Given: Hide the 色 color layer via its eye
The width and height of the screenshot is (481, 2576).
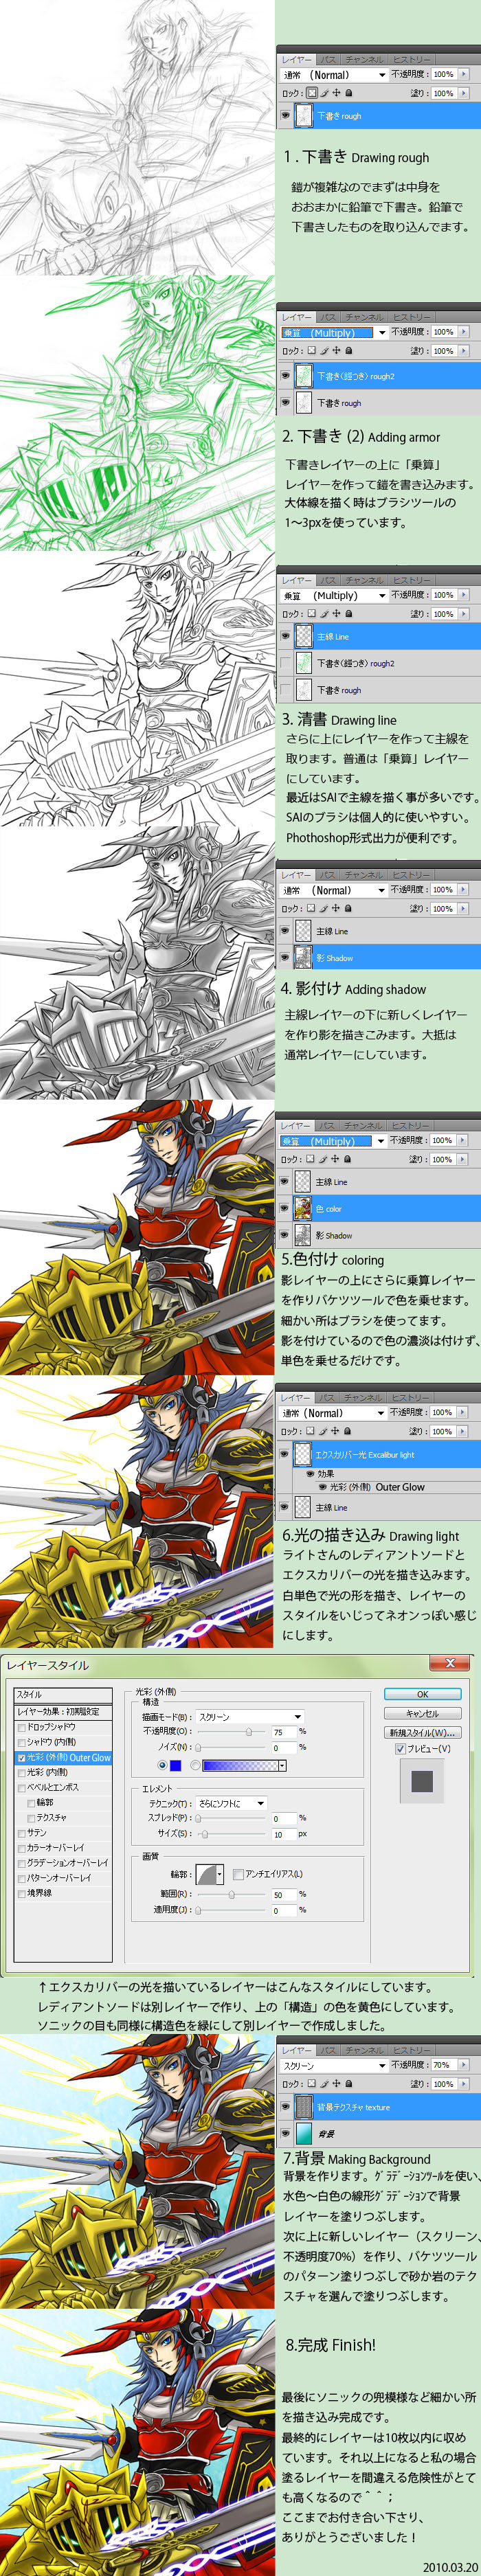Looking at the screenshot, I should pyautogui.click(x=285, y=1208).
